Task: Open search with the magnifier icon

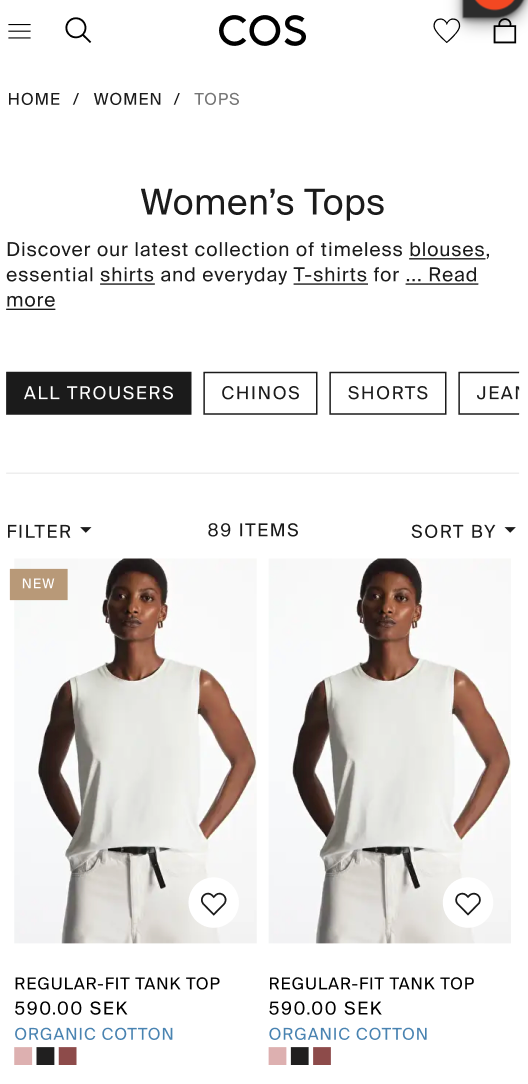Action: tap(78, 30)
